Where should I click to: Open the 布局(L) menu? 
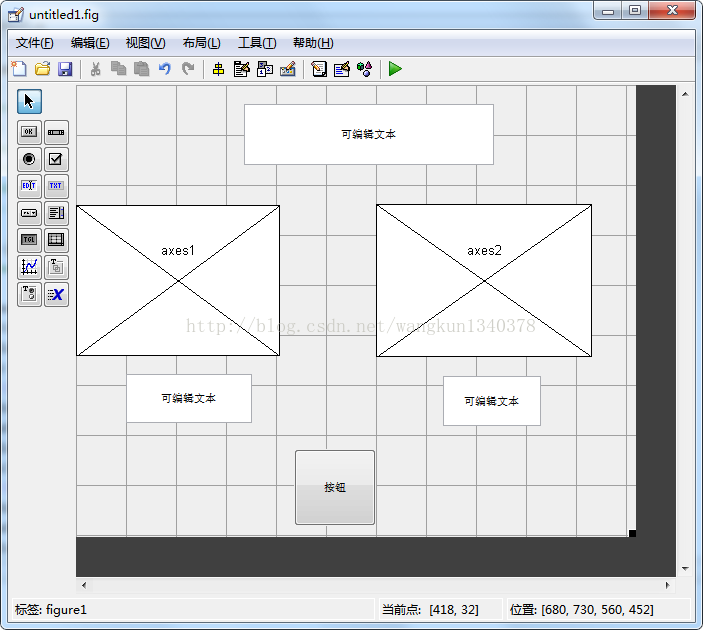pos(201,43)
